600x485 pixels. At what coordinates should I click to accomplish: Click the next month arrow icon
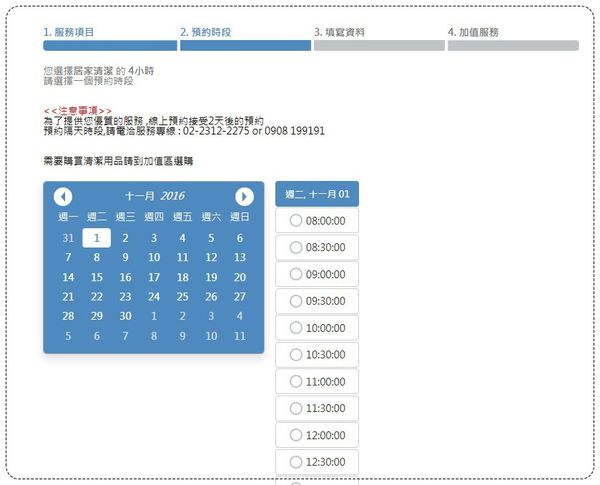pos(244,196)
